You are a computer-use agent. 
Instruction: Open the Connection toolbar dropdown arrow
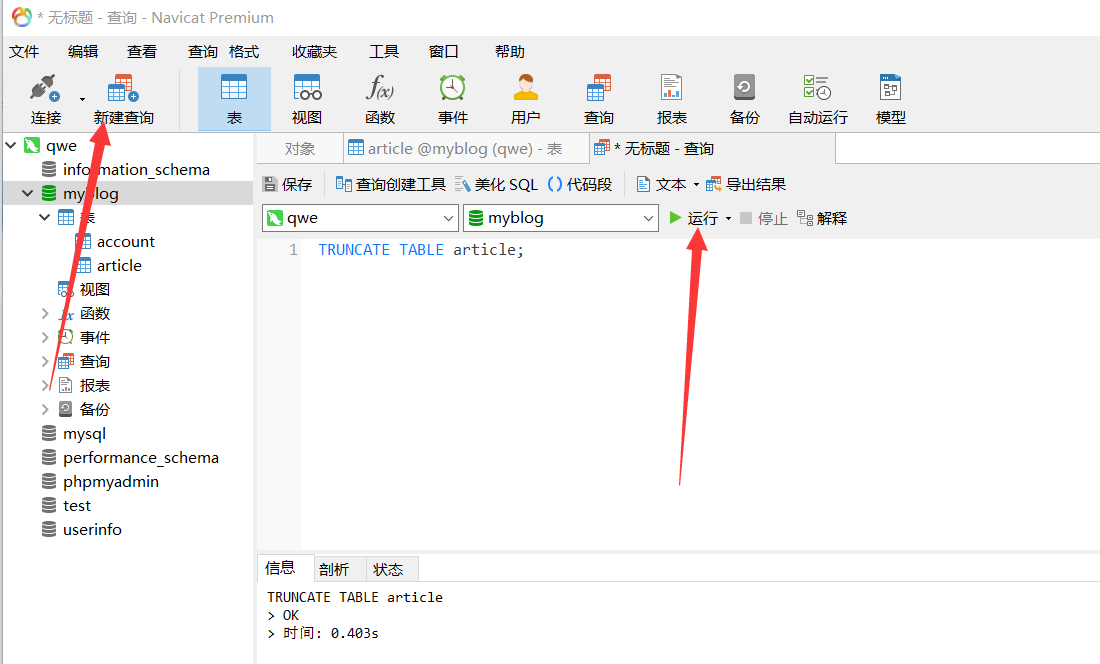coord(82,99)
